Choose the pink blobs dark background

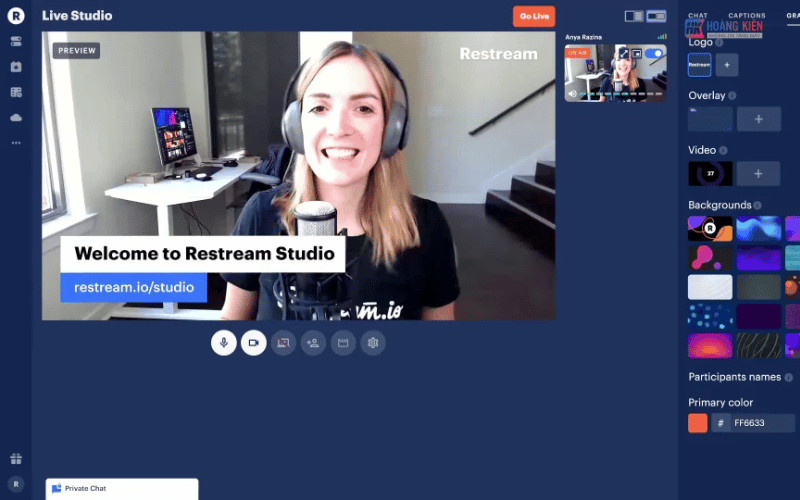[710, 258]
